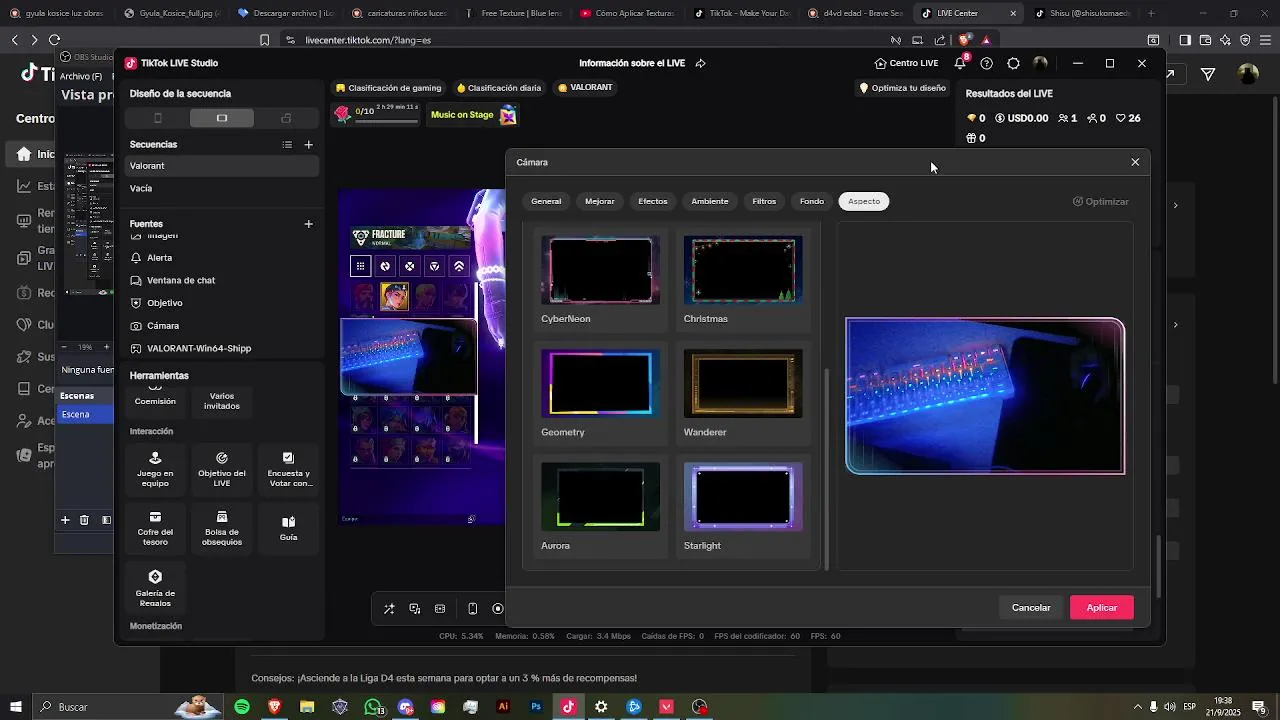Switch to the Aspecto tab
This screenshot has height=720, width=1280.
coord(864,202)
